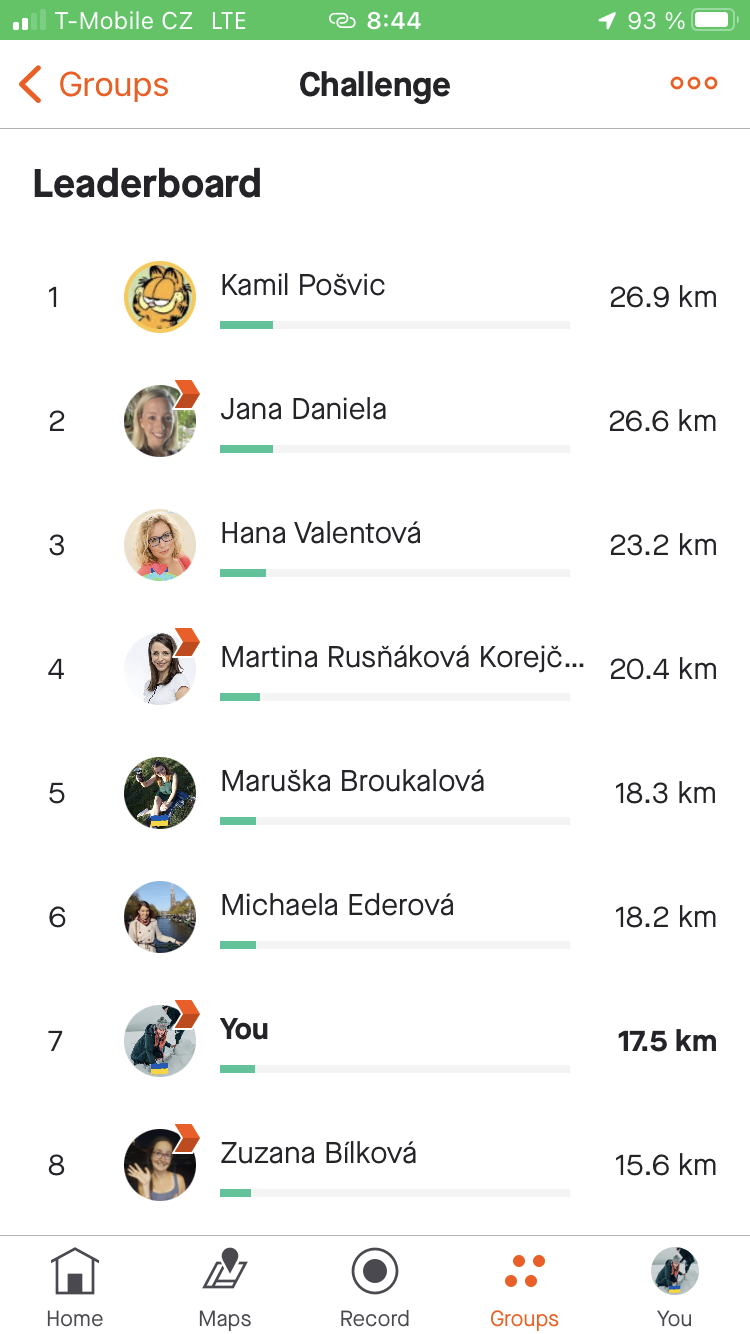Select the Groups tab icon

click(x=524, y=1272)
